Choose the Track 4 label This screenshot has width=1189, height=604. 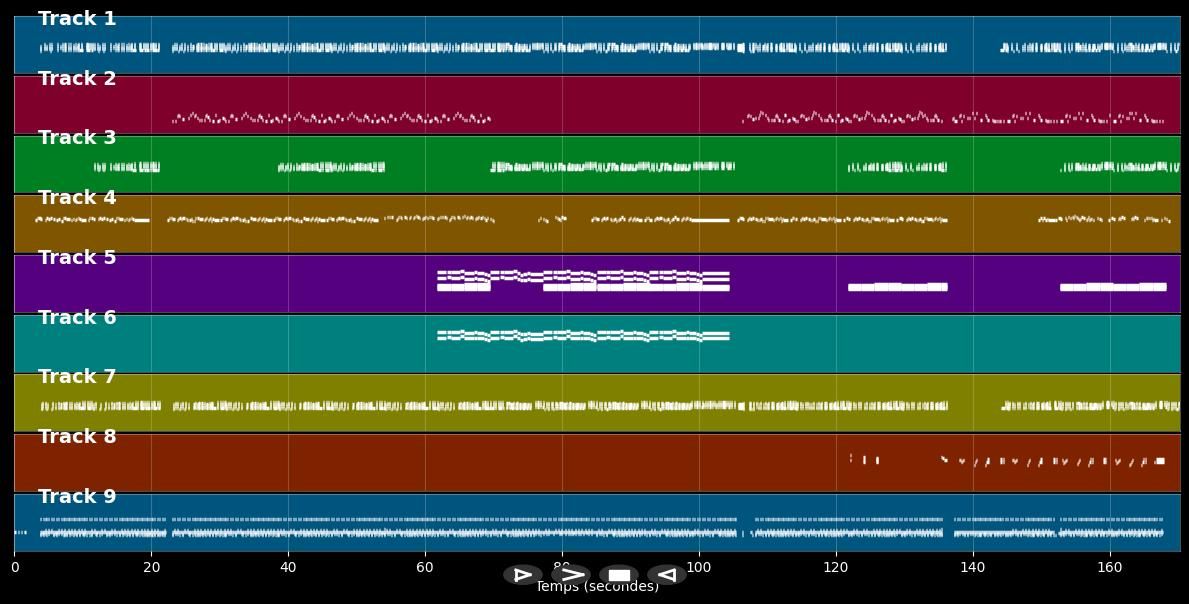[77, 198]
